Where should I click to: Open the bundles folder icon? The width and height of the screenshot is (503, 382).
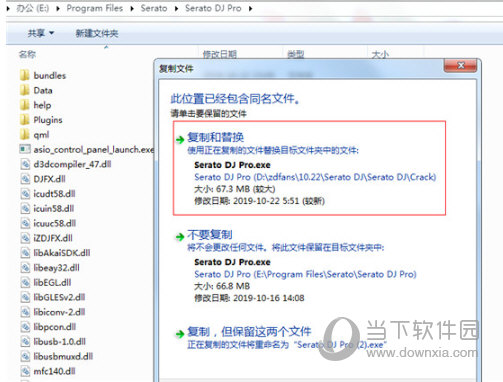(24, 75)
